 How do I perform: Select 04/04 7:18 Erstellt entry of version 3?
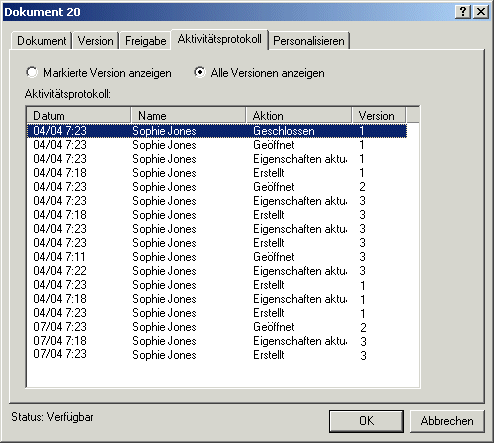coord(217,215)
